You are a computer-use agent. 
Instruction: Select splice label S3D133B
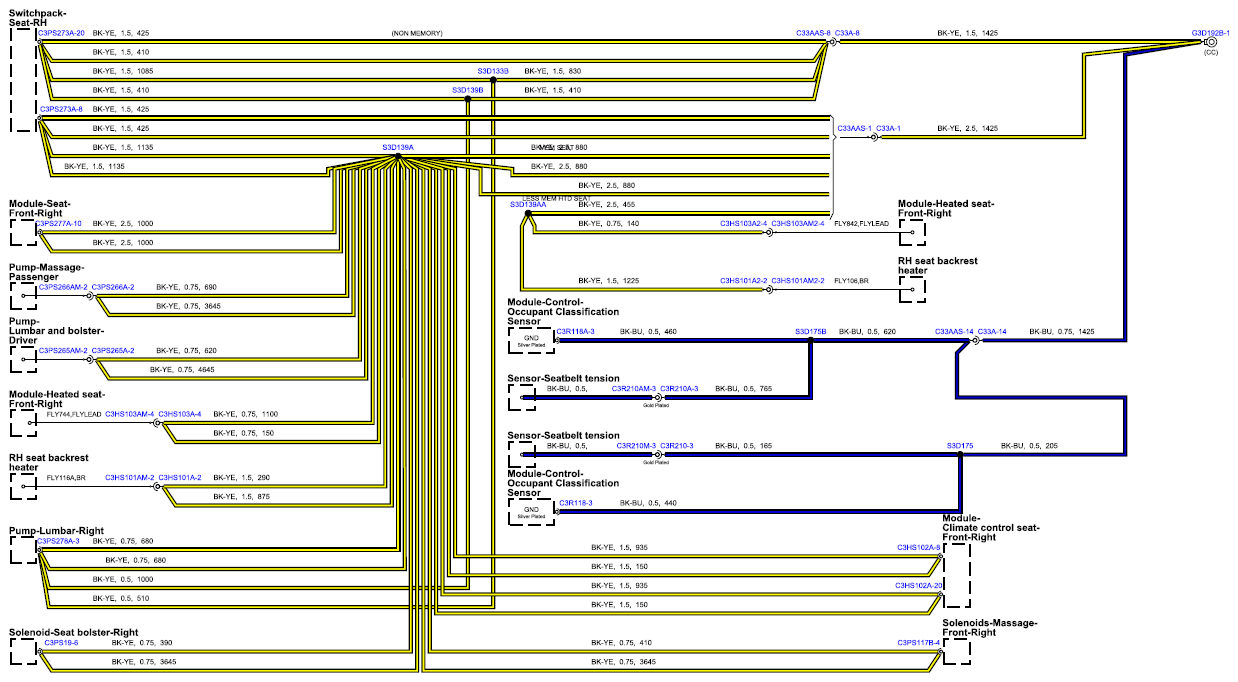(493, 71)
